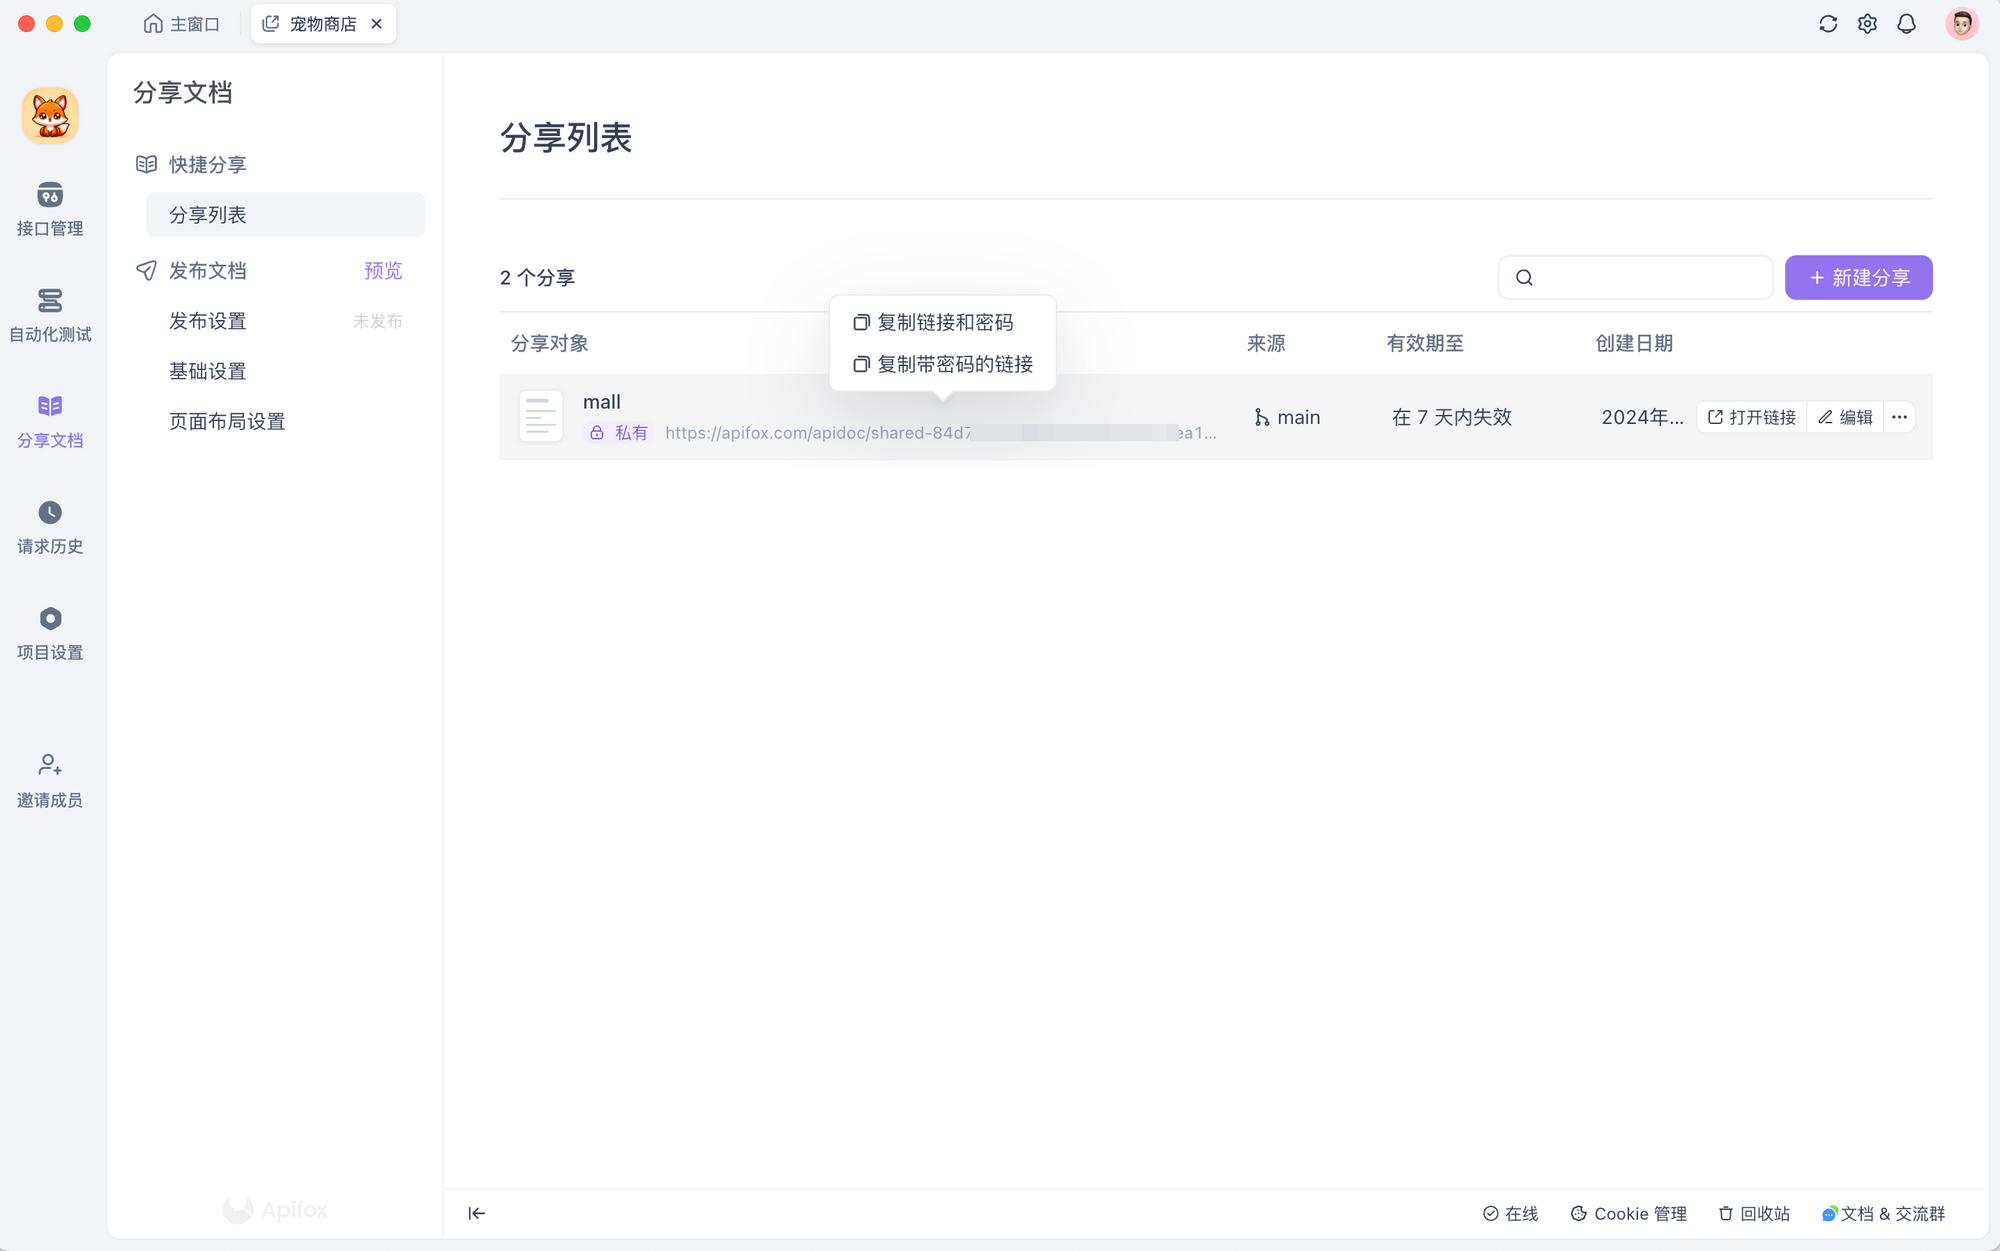
Task: Open 自动化测试 in the sidebar
Action: point(50,314)
